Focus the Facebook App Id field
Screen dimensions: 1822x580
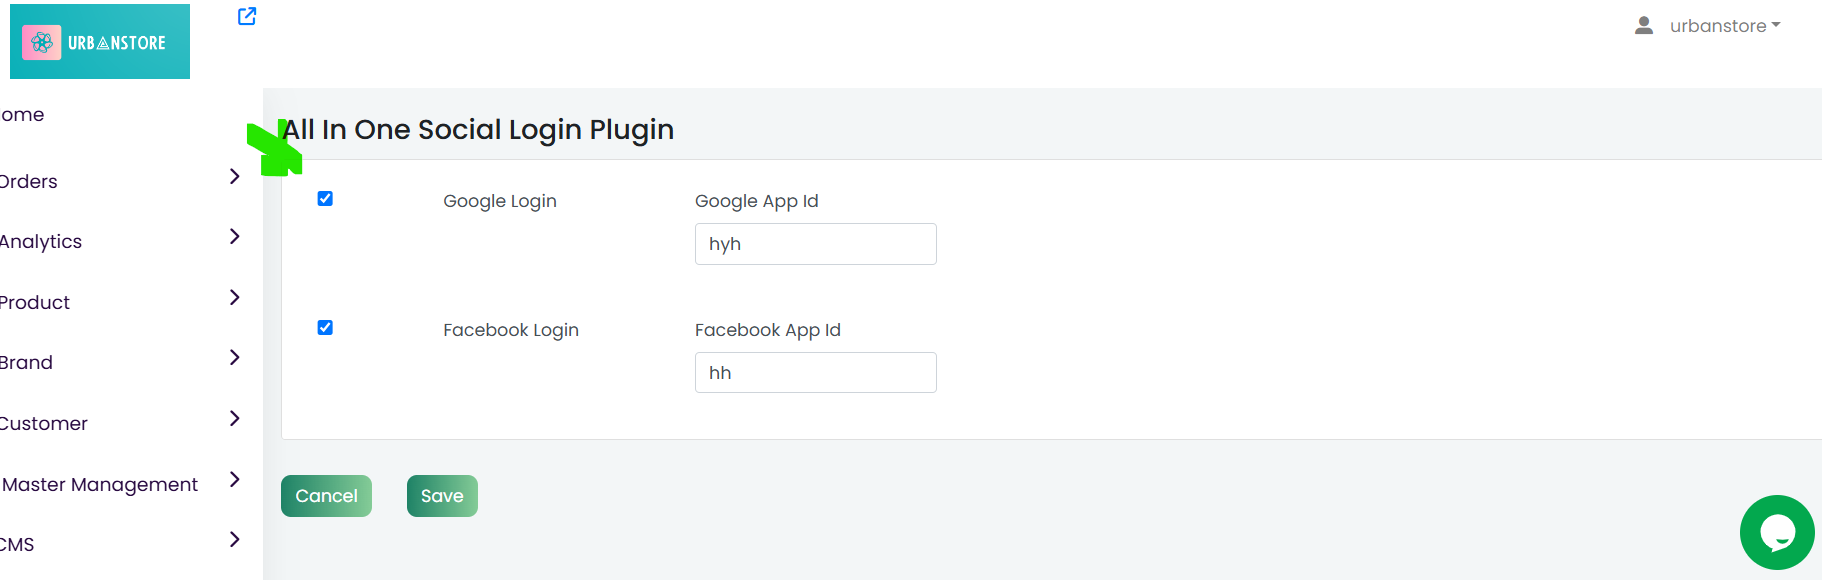tap(816, 373)
